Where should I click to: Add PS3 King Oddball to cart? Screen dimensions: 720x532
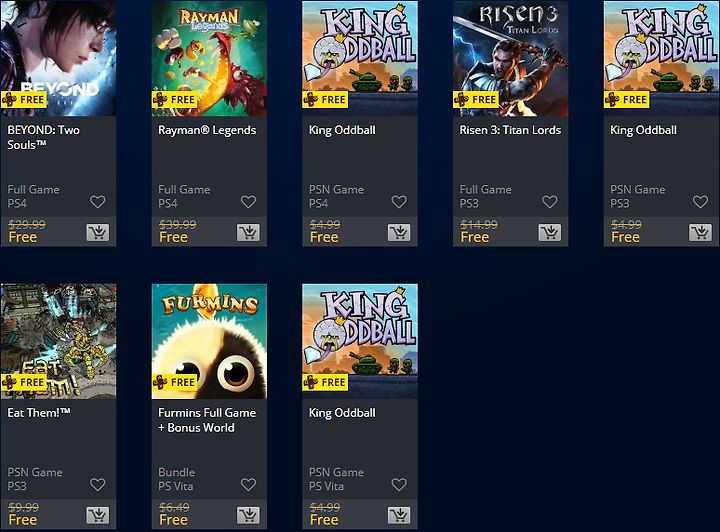(x=700, y=233)
